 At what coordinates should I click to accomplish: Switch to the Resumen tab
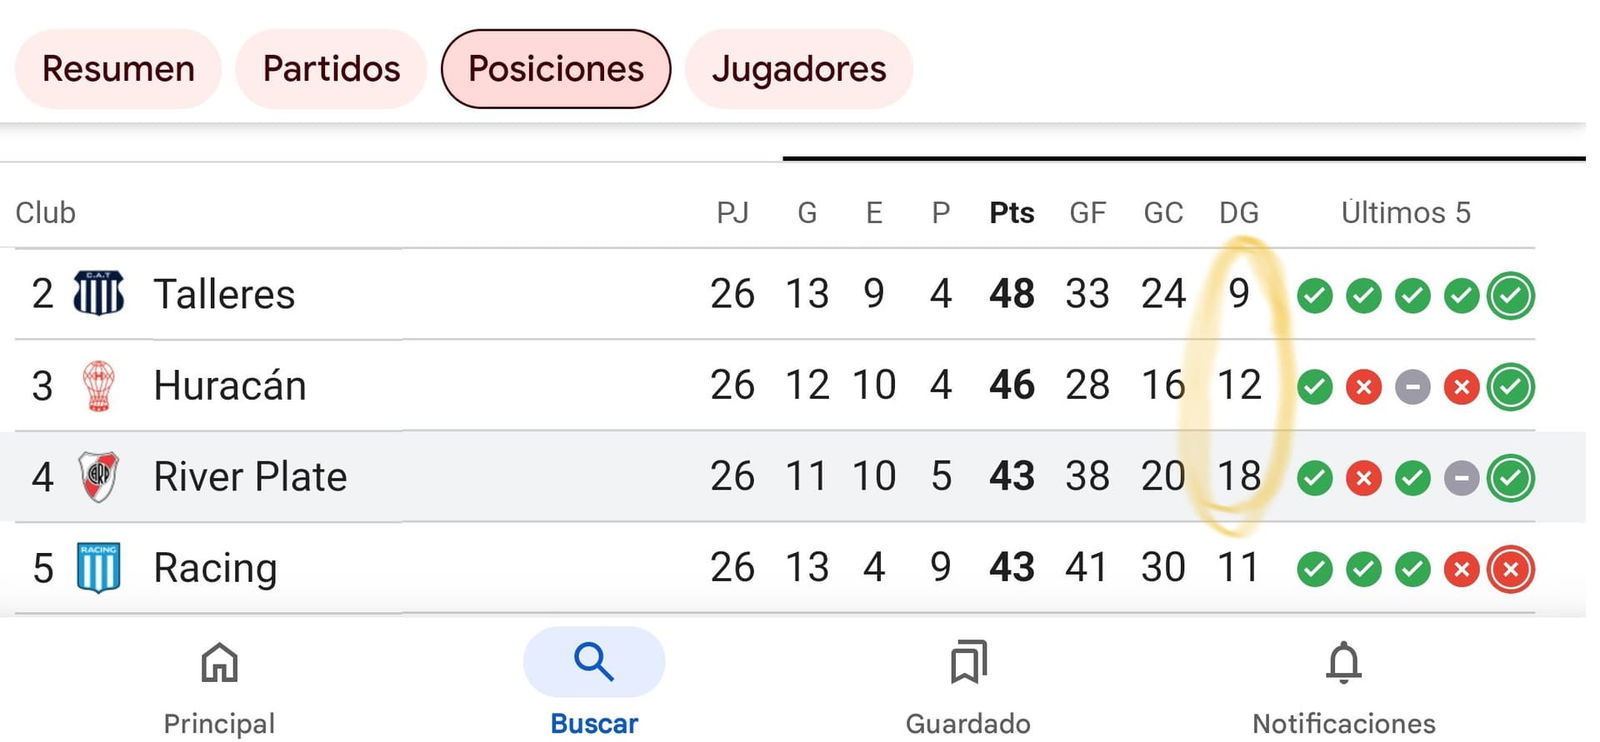118,69
